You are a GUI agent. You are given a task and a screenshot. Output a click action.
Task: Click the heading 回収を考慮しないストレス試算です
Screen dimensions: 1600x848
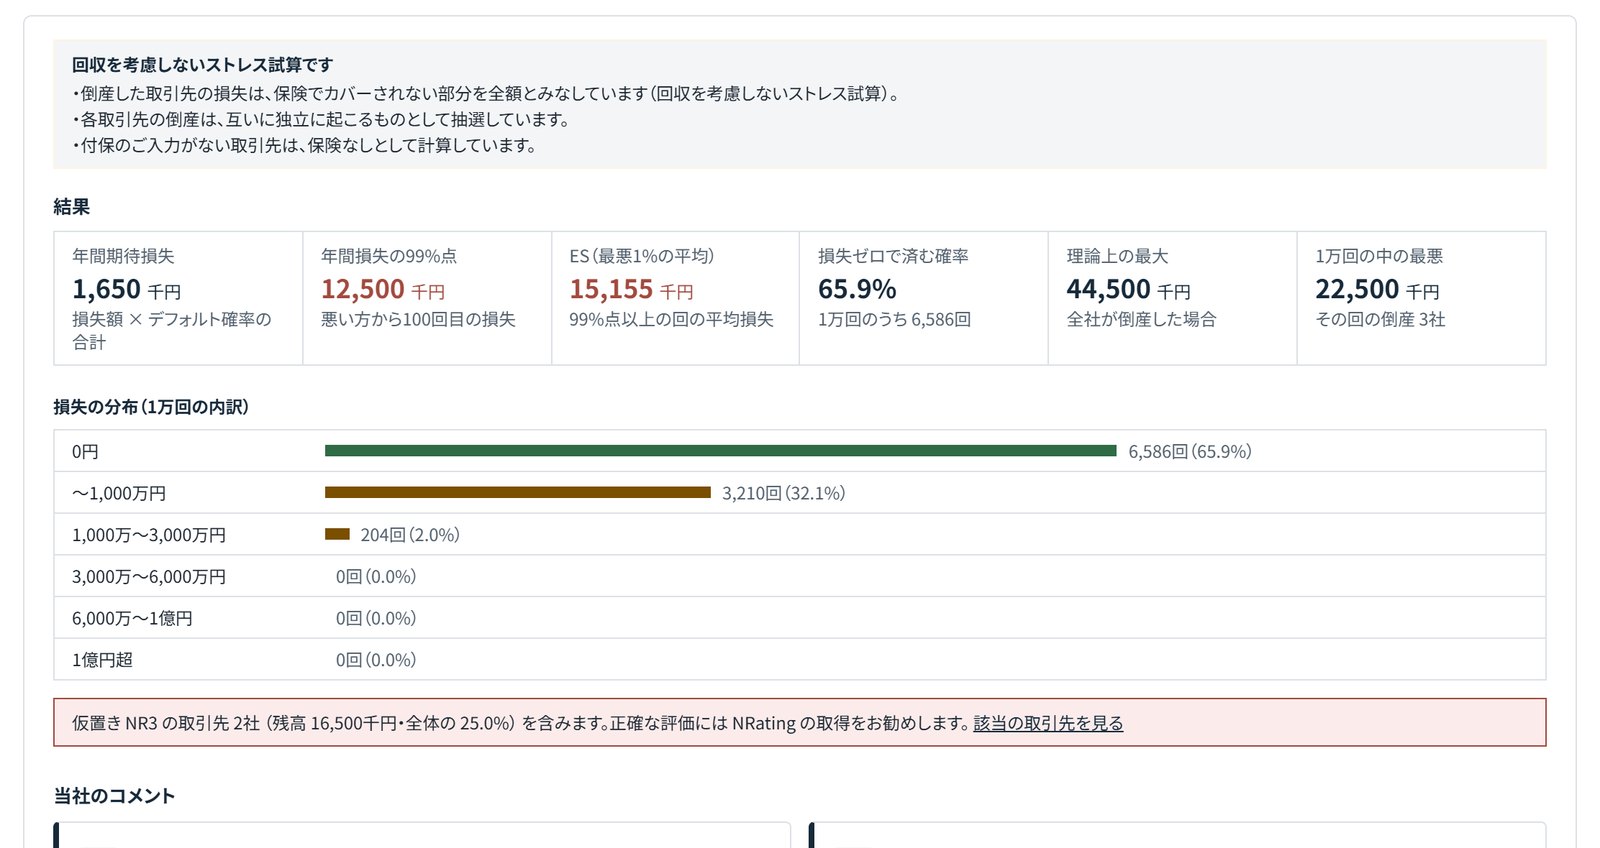202,65
